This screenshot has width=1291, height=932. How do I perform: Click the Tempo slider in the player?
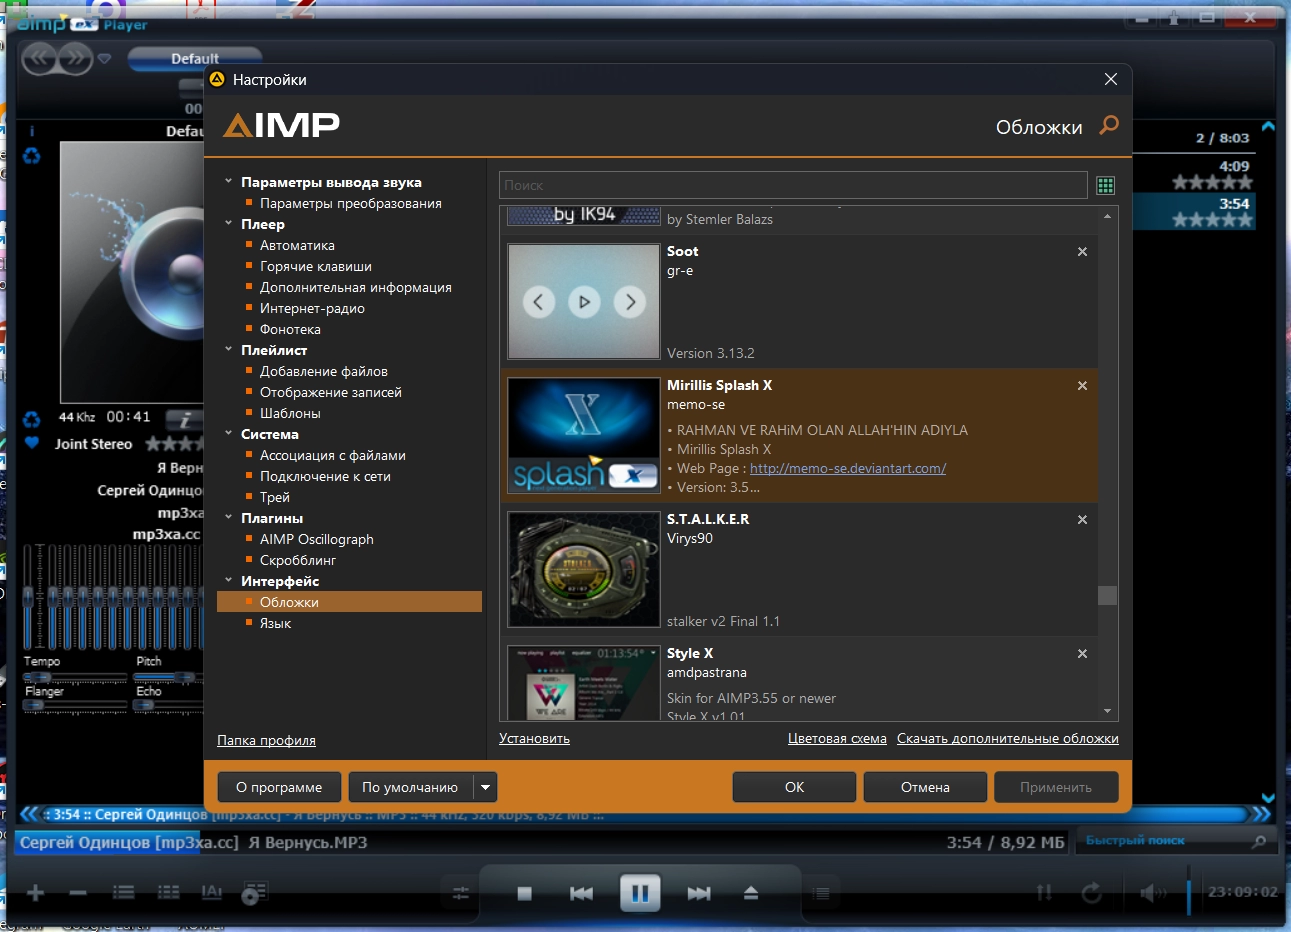[x=76, y=676]
